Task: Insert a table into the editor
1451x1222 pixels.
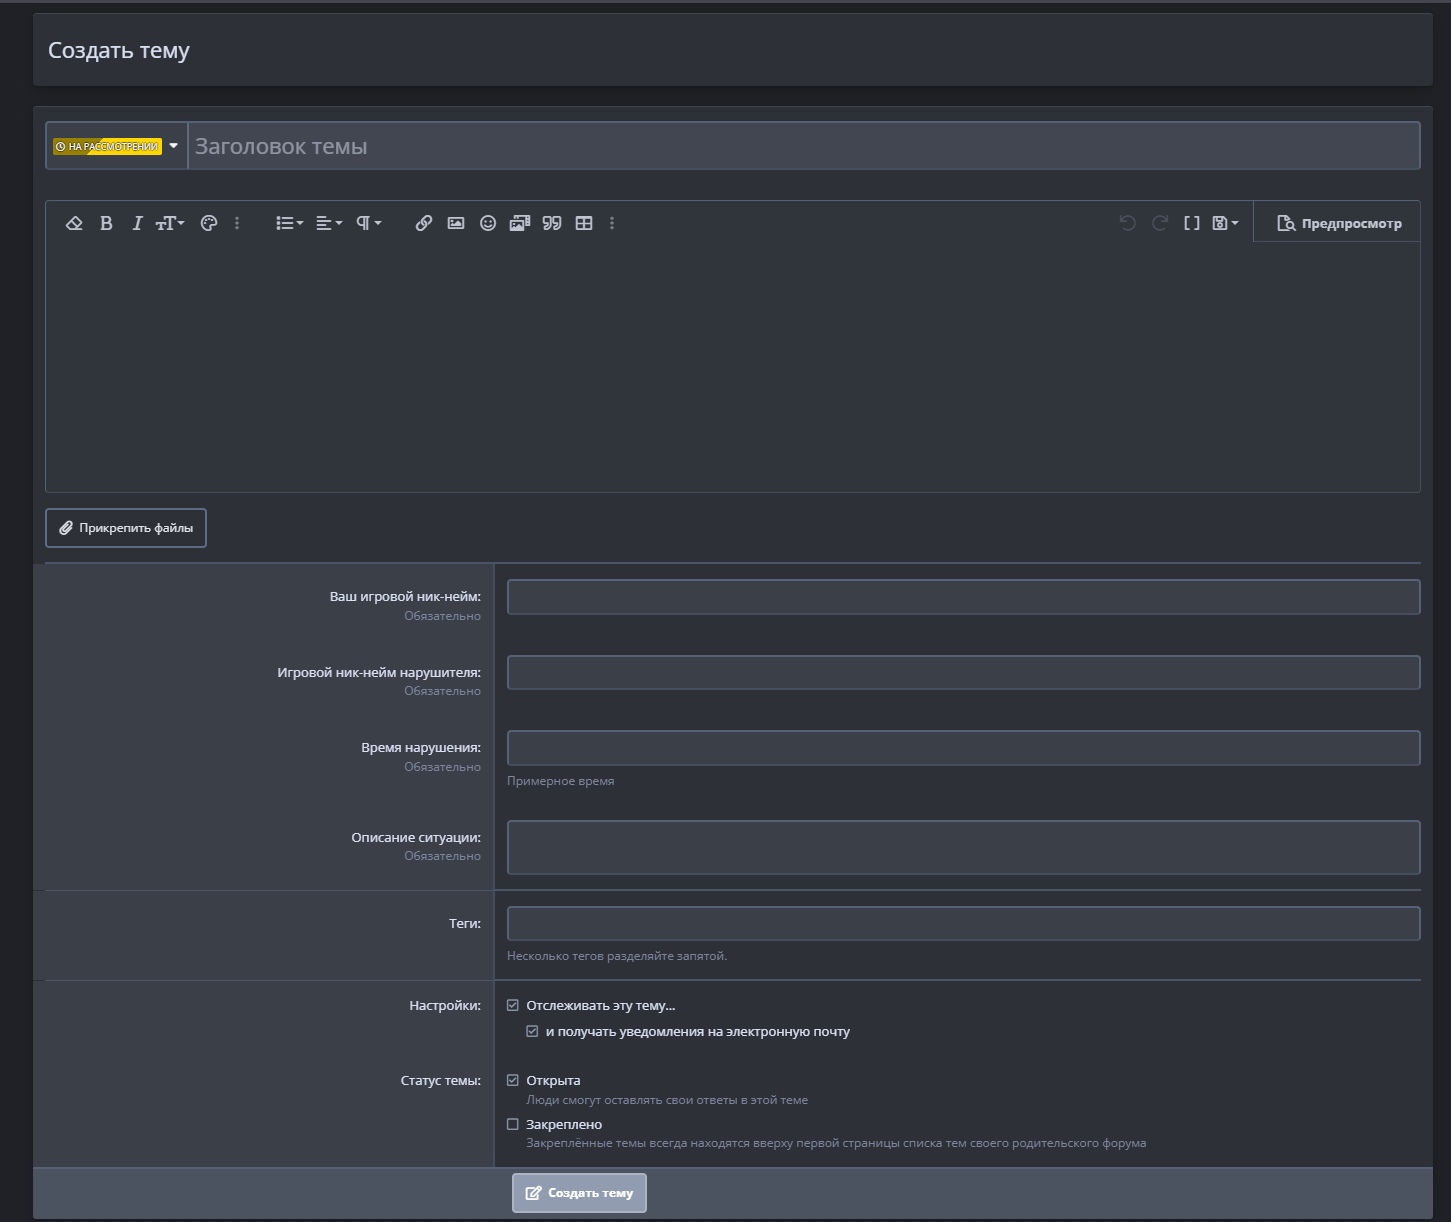Action: point(584,223)
